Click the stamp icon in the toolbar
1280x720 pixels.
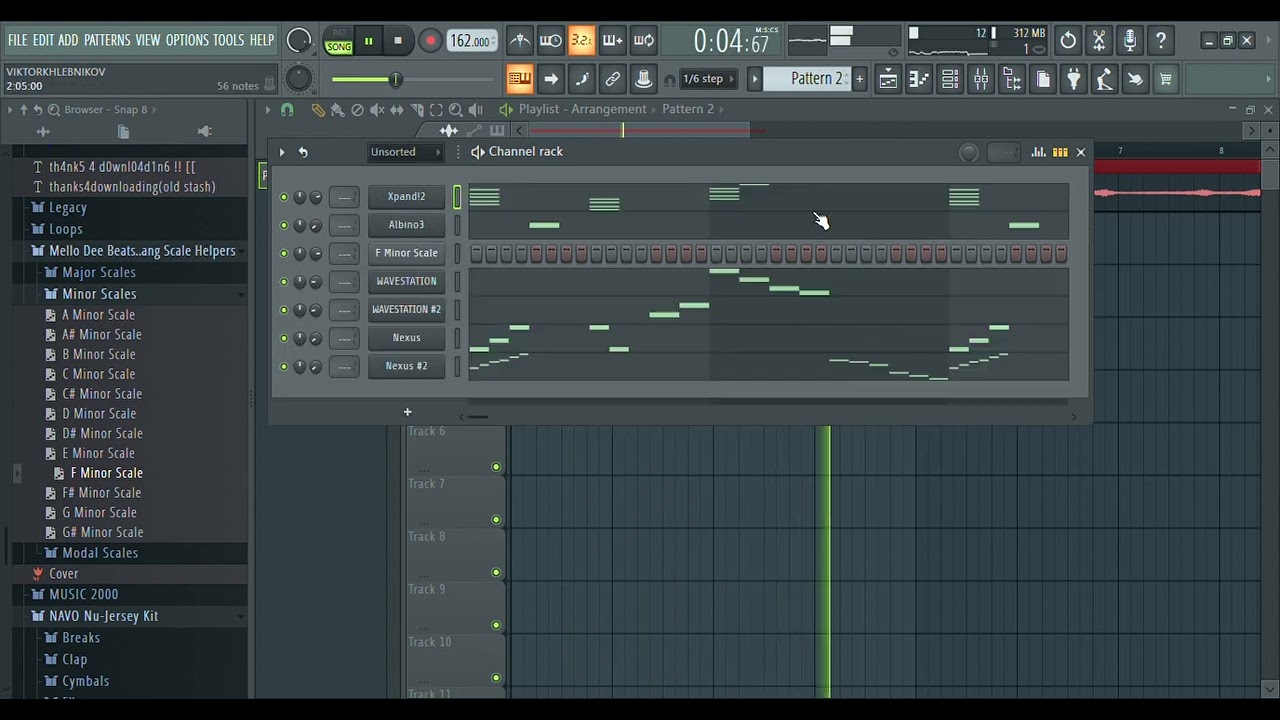(644, 79)
